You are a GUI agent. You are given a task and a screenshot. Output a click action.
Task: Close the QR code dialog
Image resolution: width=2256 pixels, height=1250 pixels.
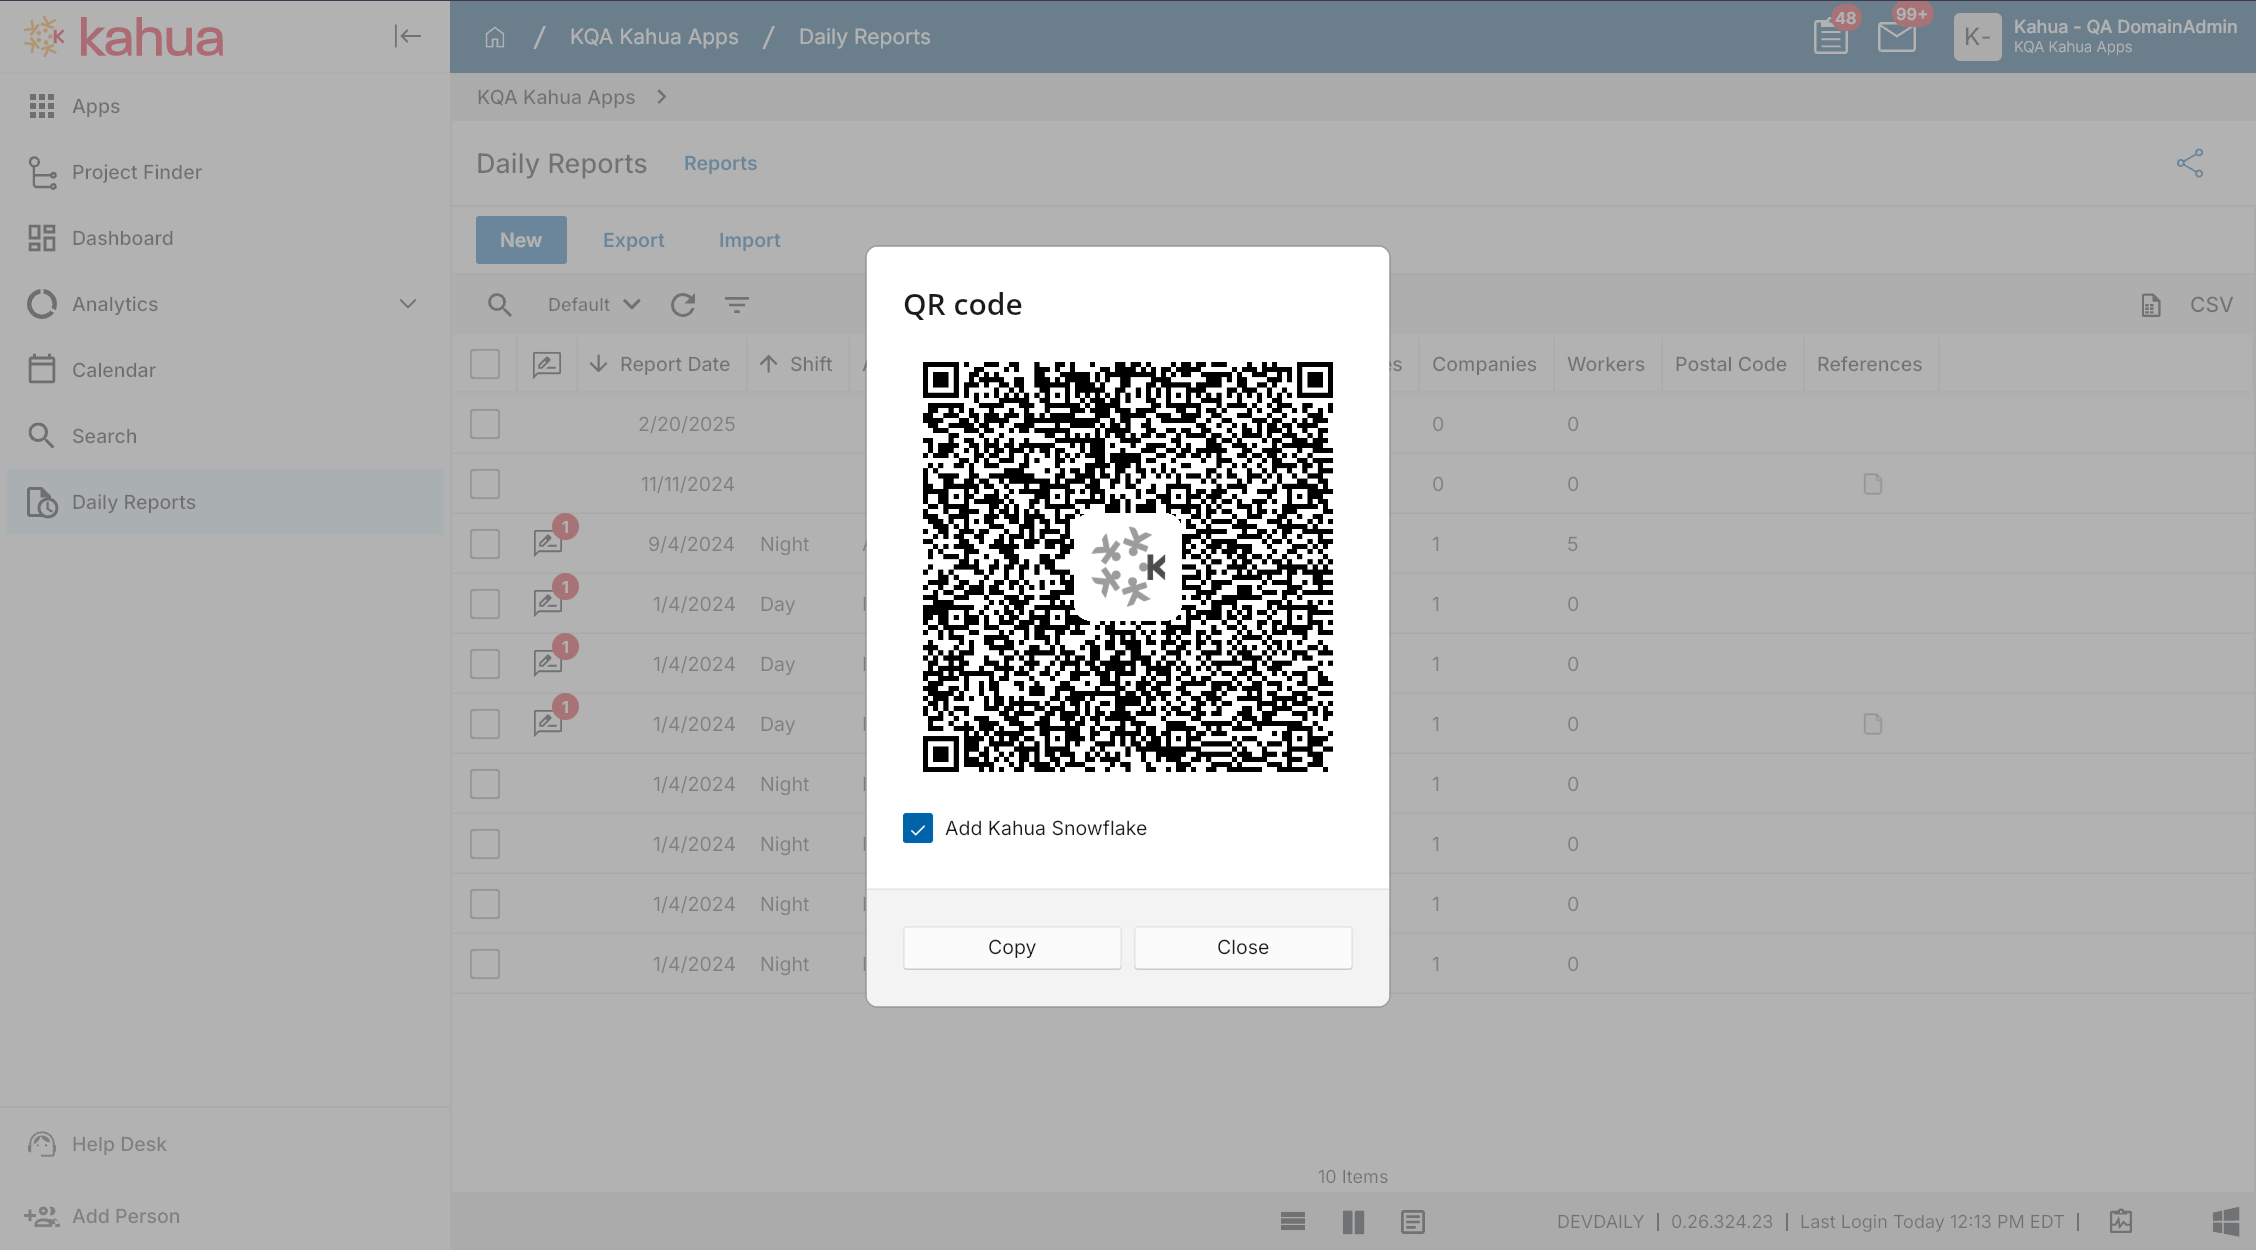tap(1242, 947)
